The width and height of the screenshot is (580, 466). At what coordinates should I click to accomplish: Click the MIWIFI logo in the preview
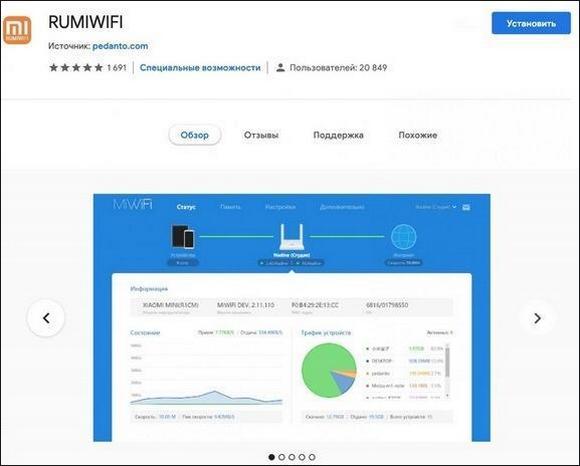[x=132, y=205]
